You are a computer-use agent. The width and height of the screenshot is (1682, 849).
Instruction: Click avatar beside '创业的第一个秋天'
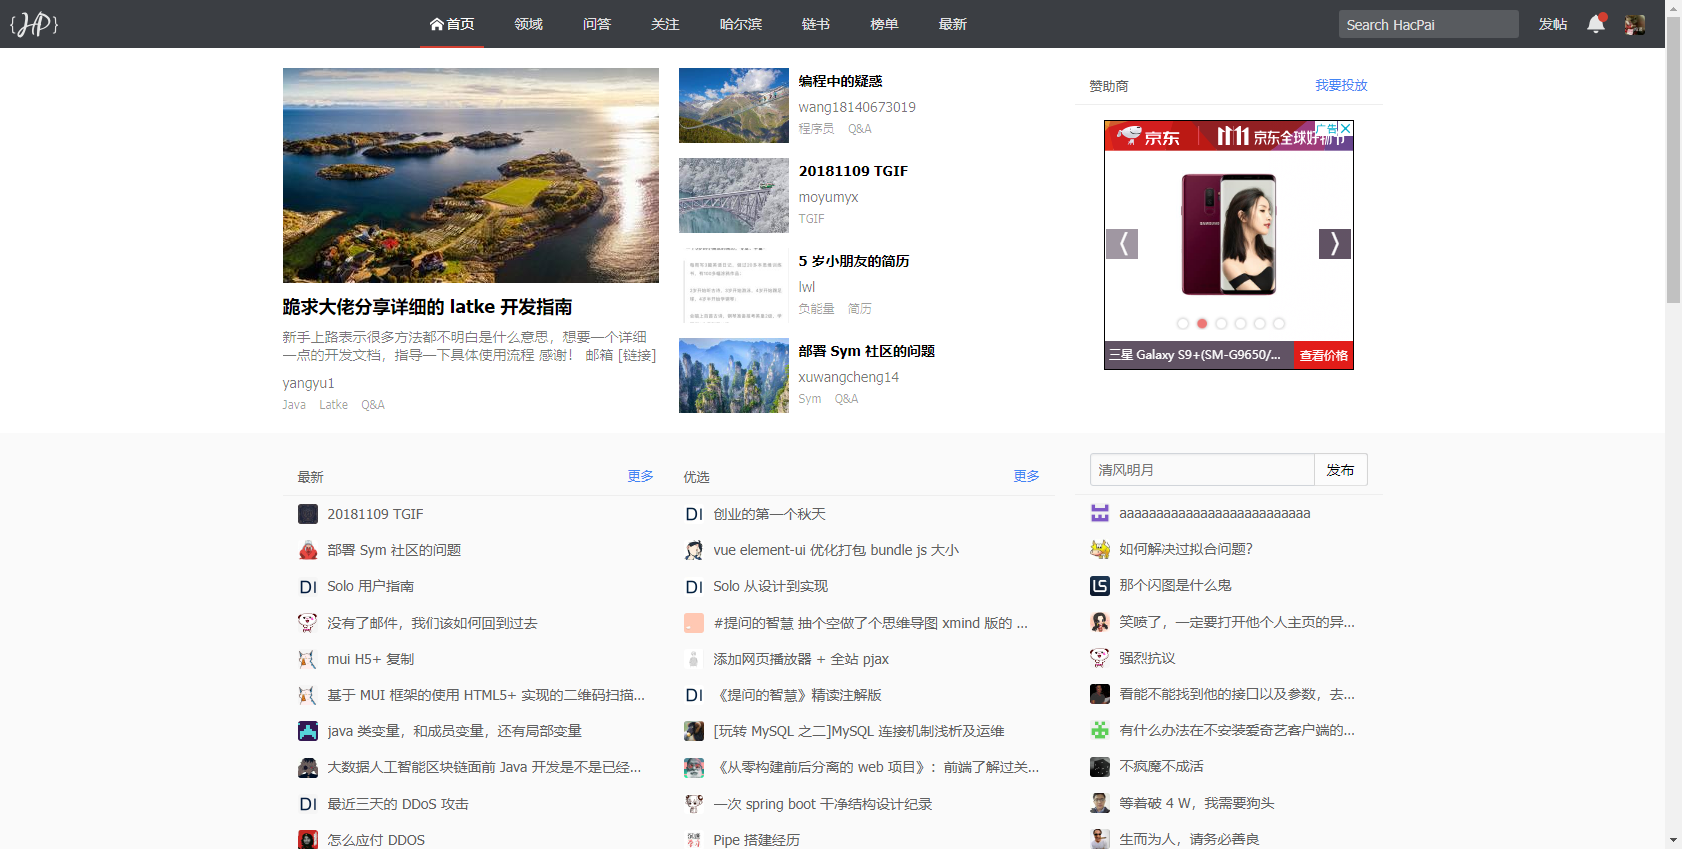point(694,514)
